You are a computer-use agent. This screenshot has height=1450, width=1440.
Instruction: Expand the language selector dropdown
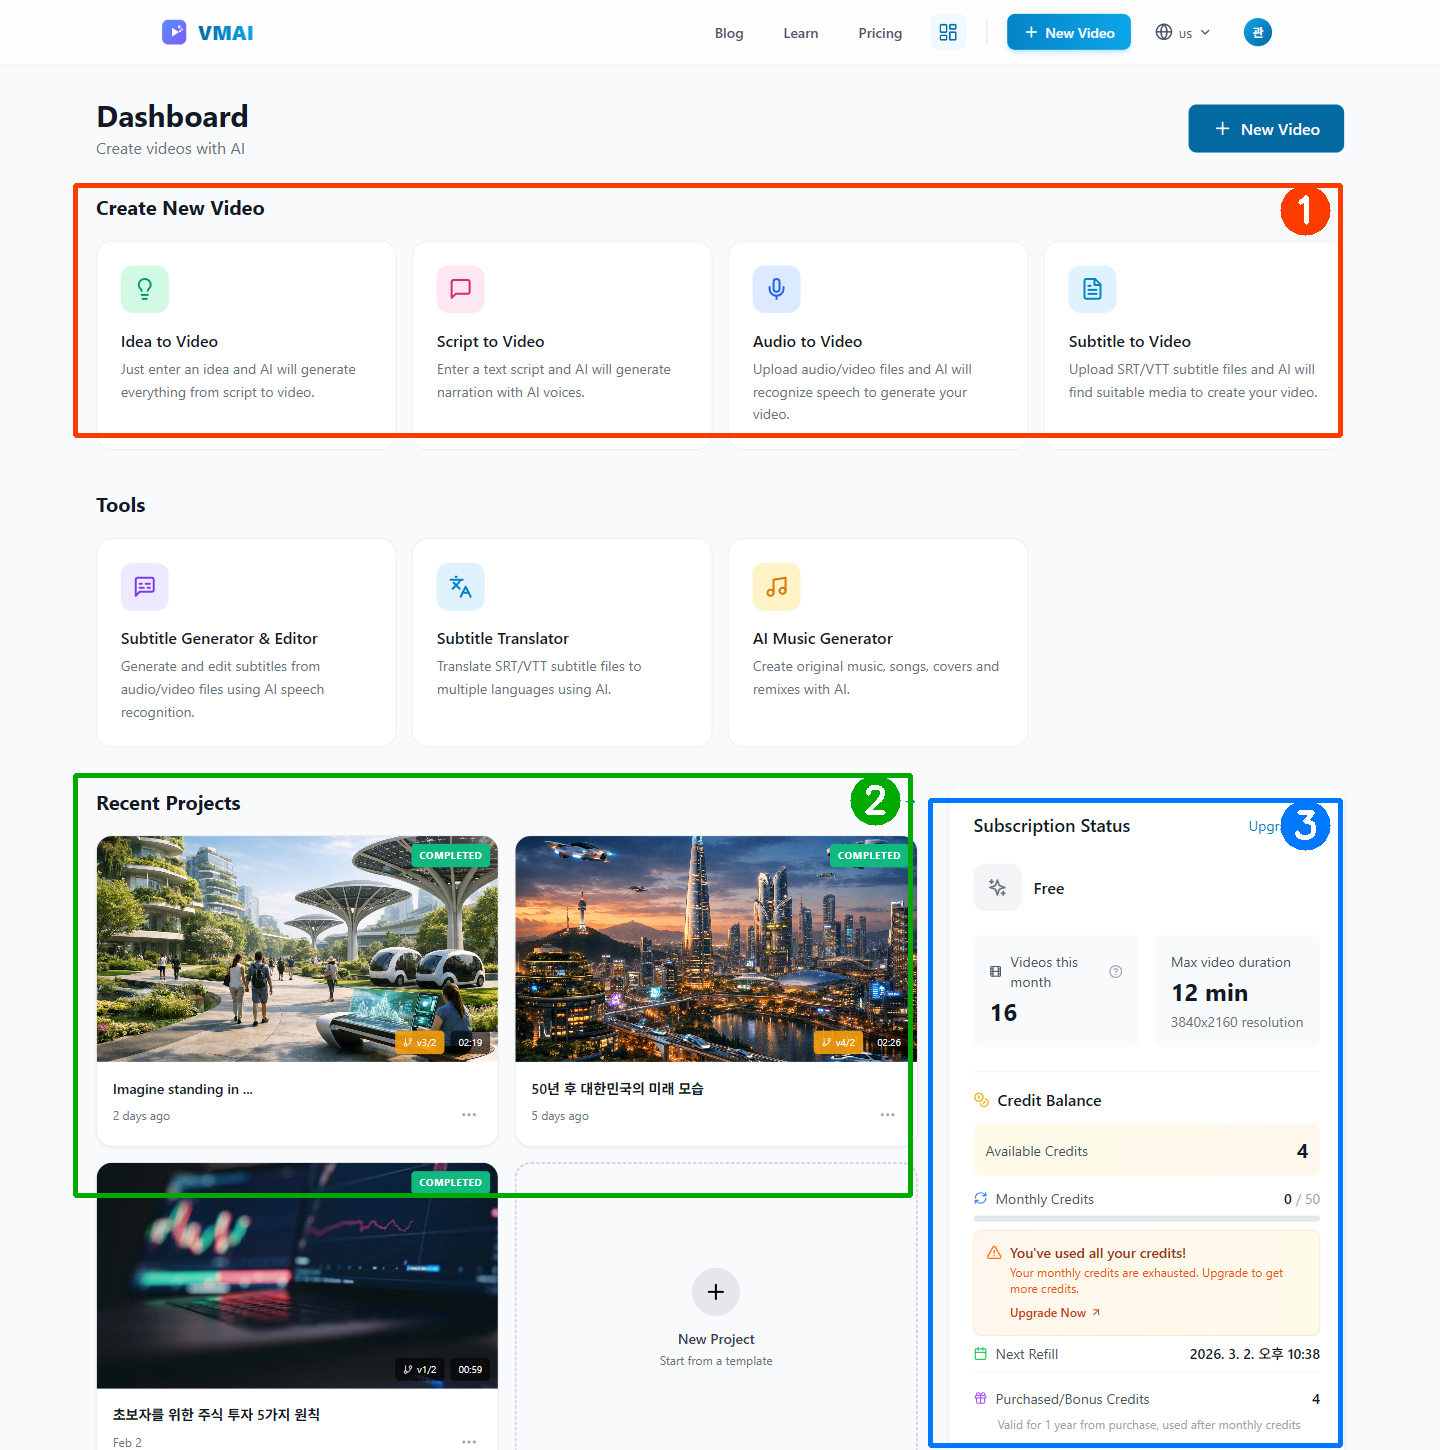[x=1183, y=32]
